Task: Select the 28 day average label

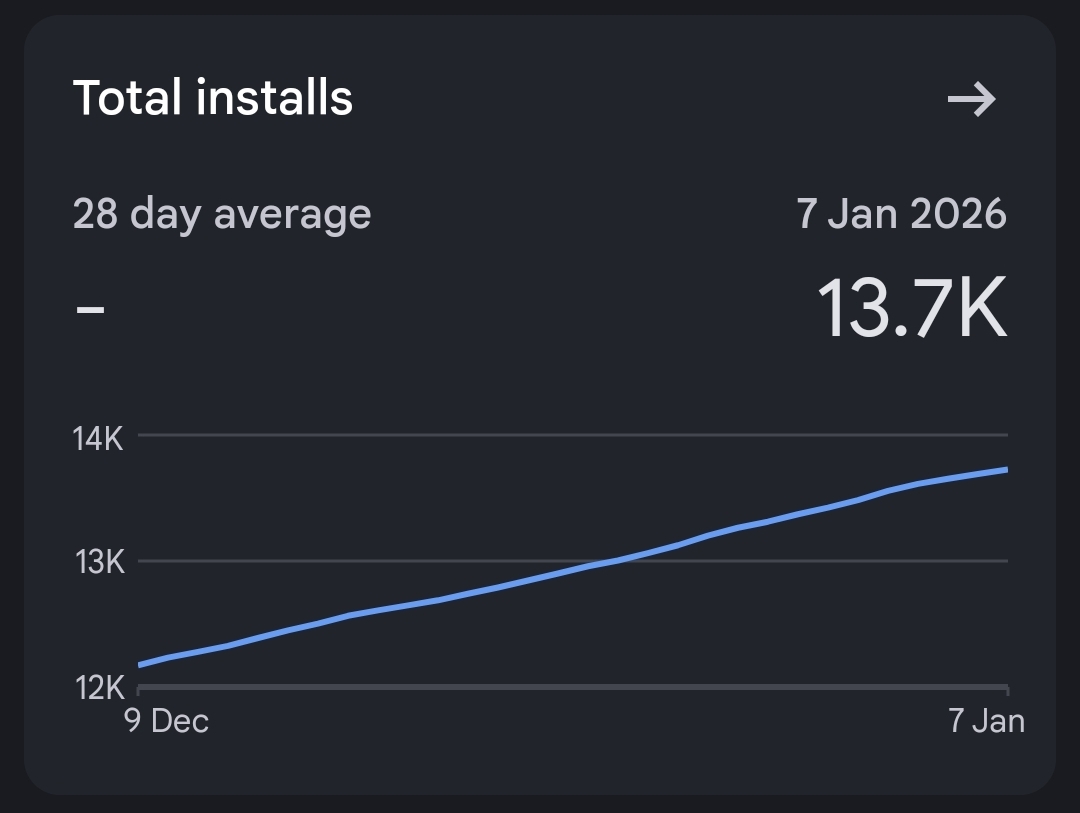Action: (222, 214)
